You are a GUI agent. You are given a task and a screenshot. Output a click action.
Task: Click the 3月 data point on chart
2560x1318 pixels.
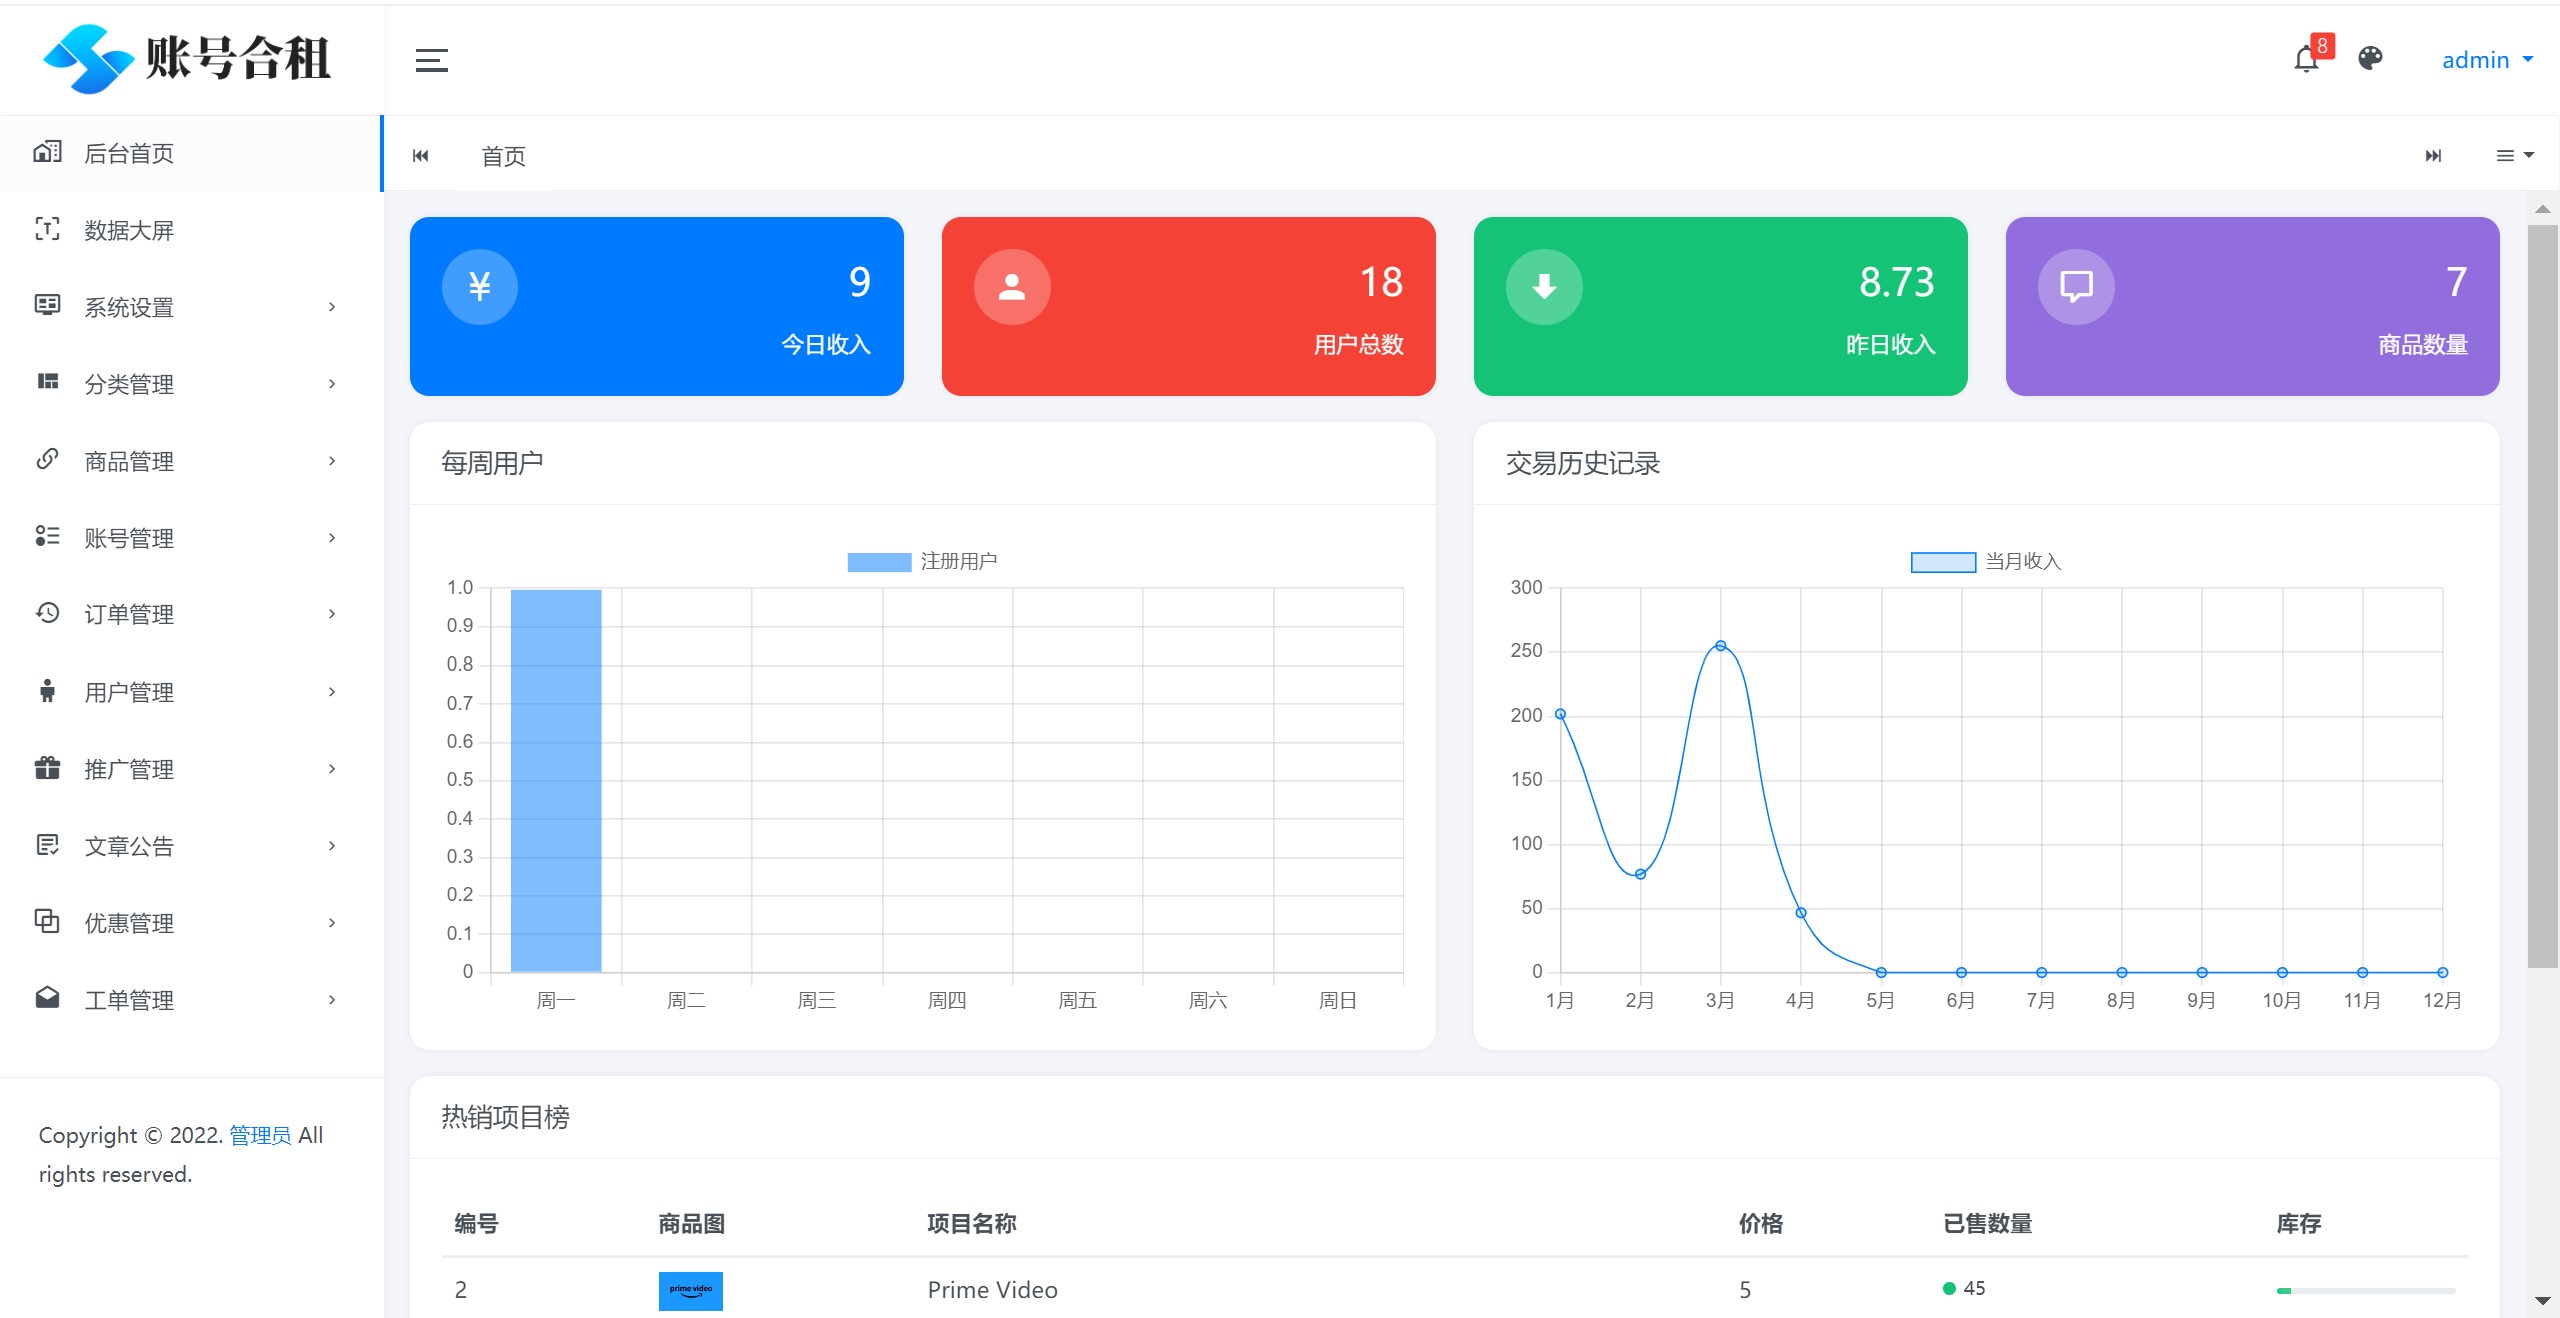pos(1720,646)
